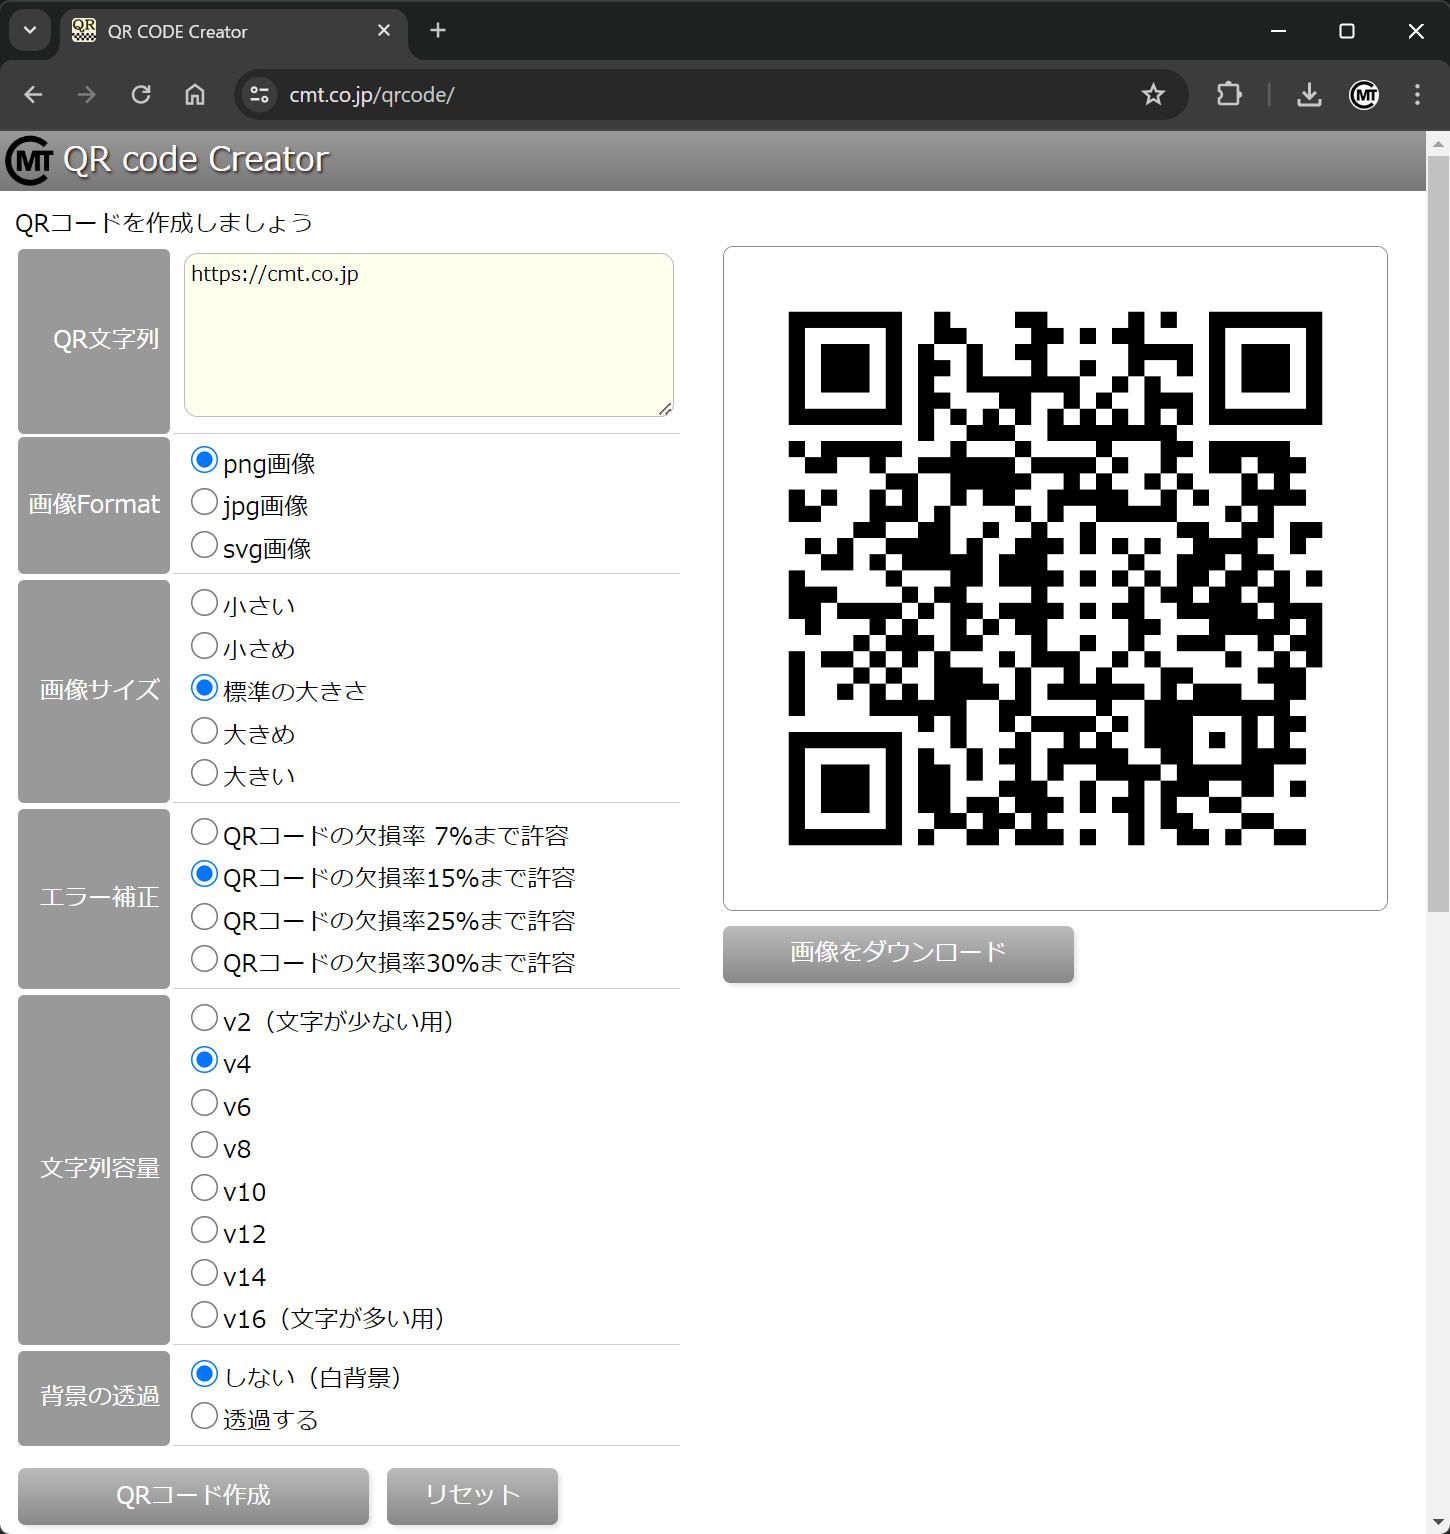This screenshot has width=1450, height=1534.
Task: Click the QR文字列 label cell
Action: (x=94, y=342)
